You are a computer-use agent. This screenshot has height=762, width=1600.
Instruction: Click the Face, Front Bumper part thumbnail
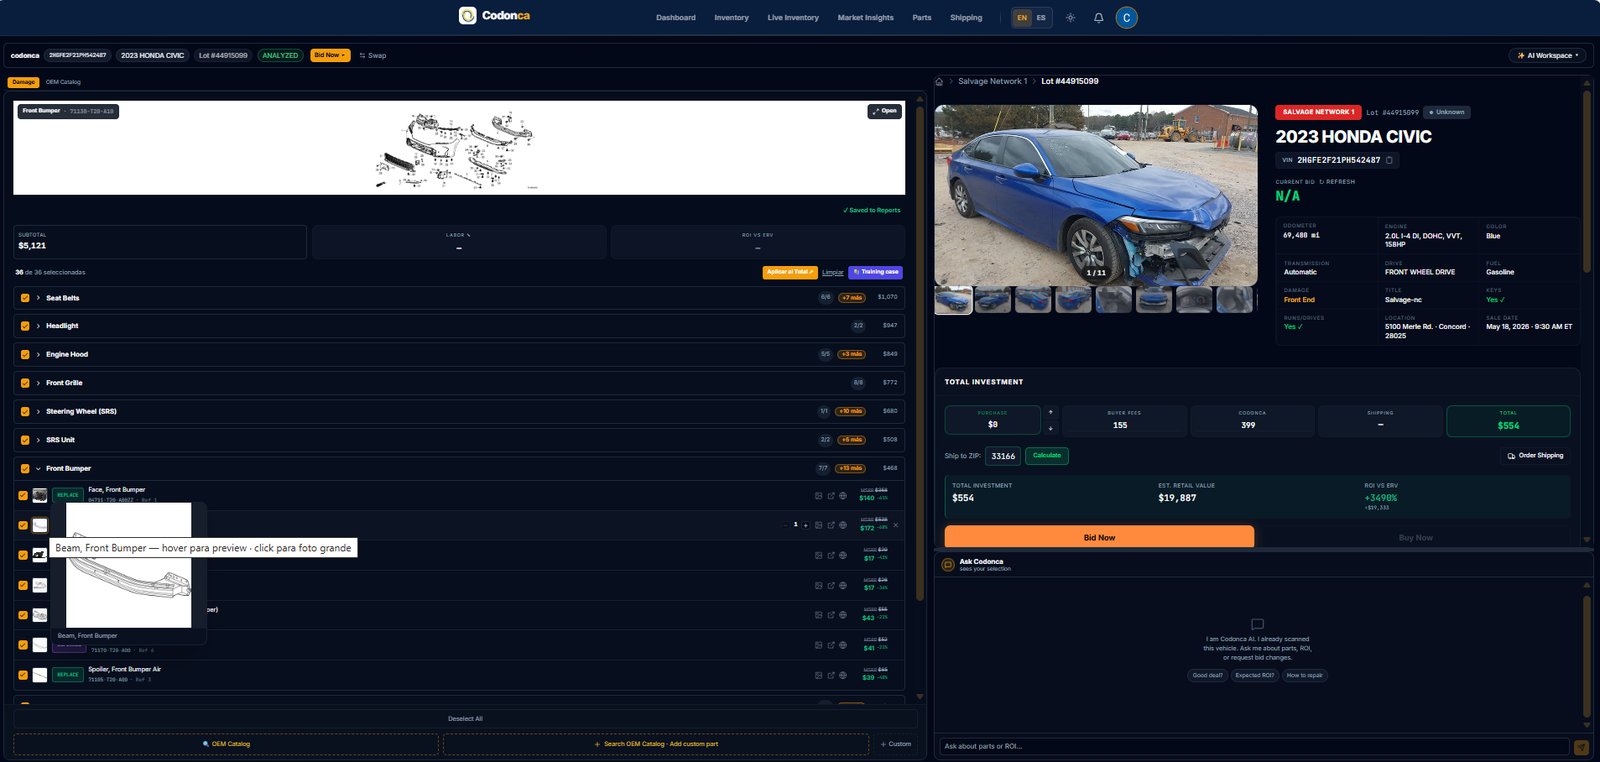40,495
